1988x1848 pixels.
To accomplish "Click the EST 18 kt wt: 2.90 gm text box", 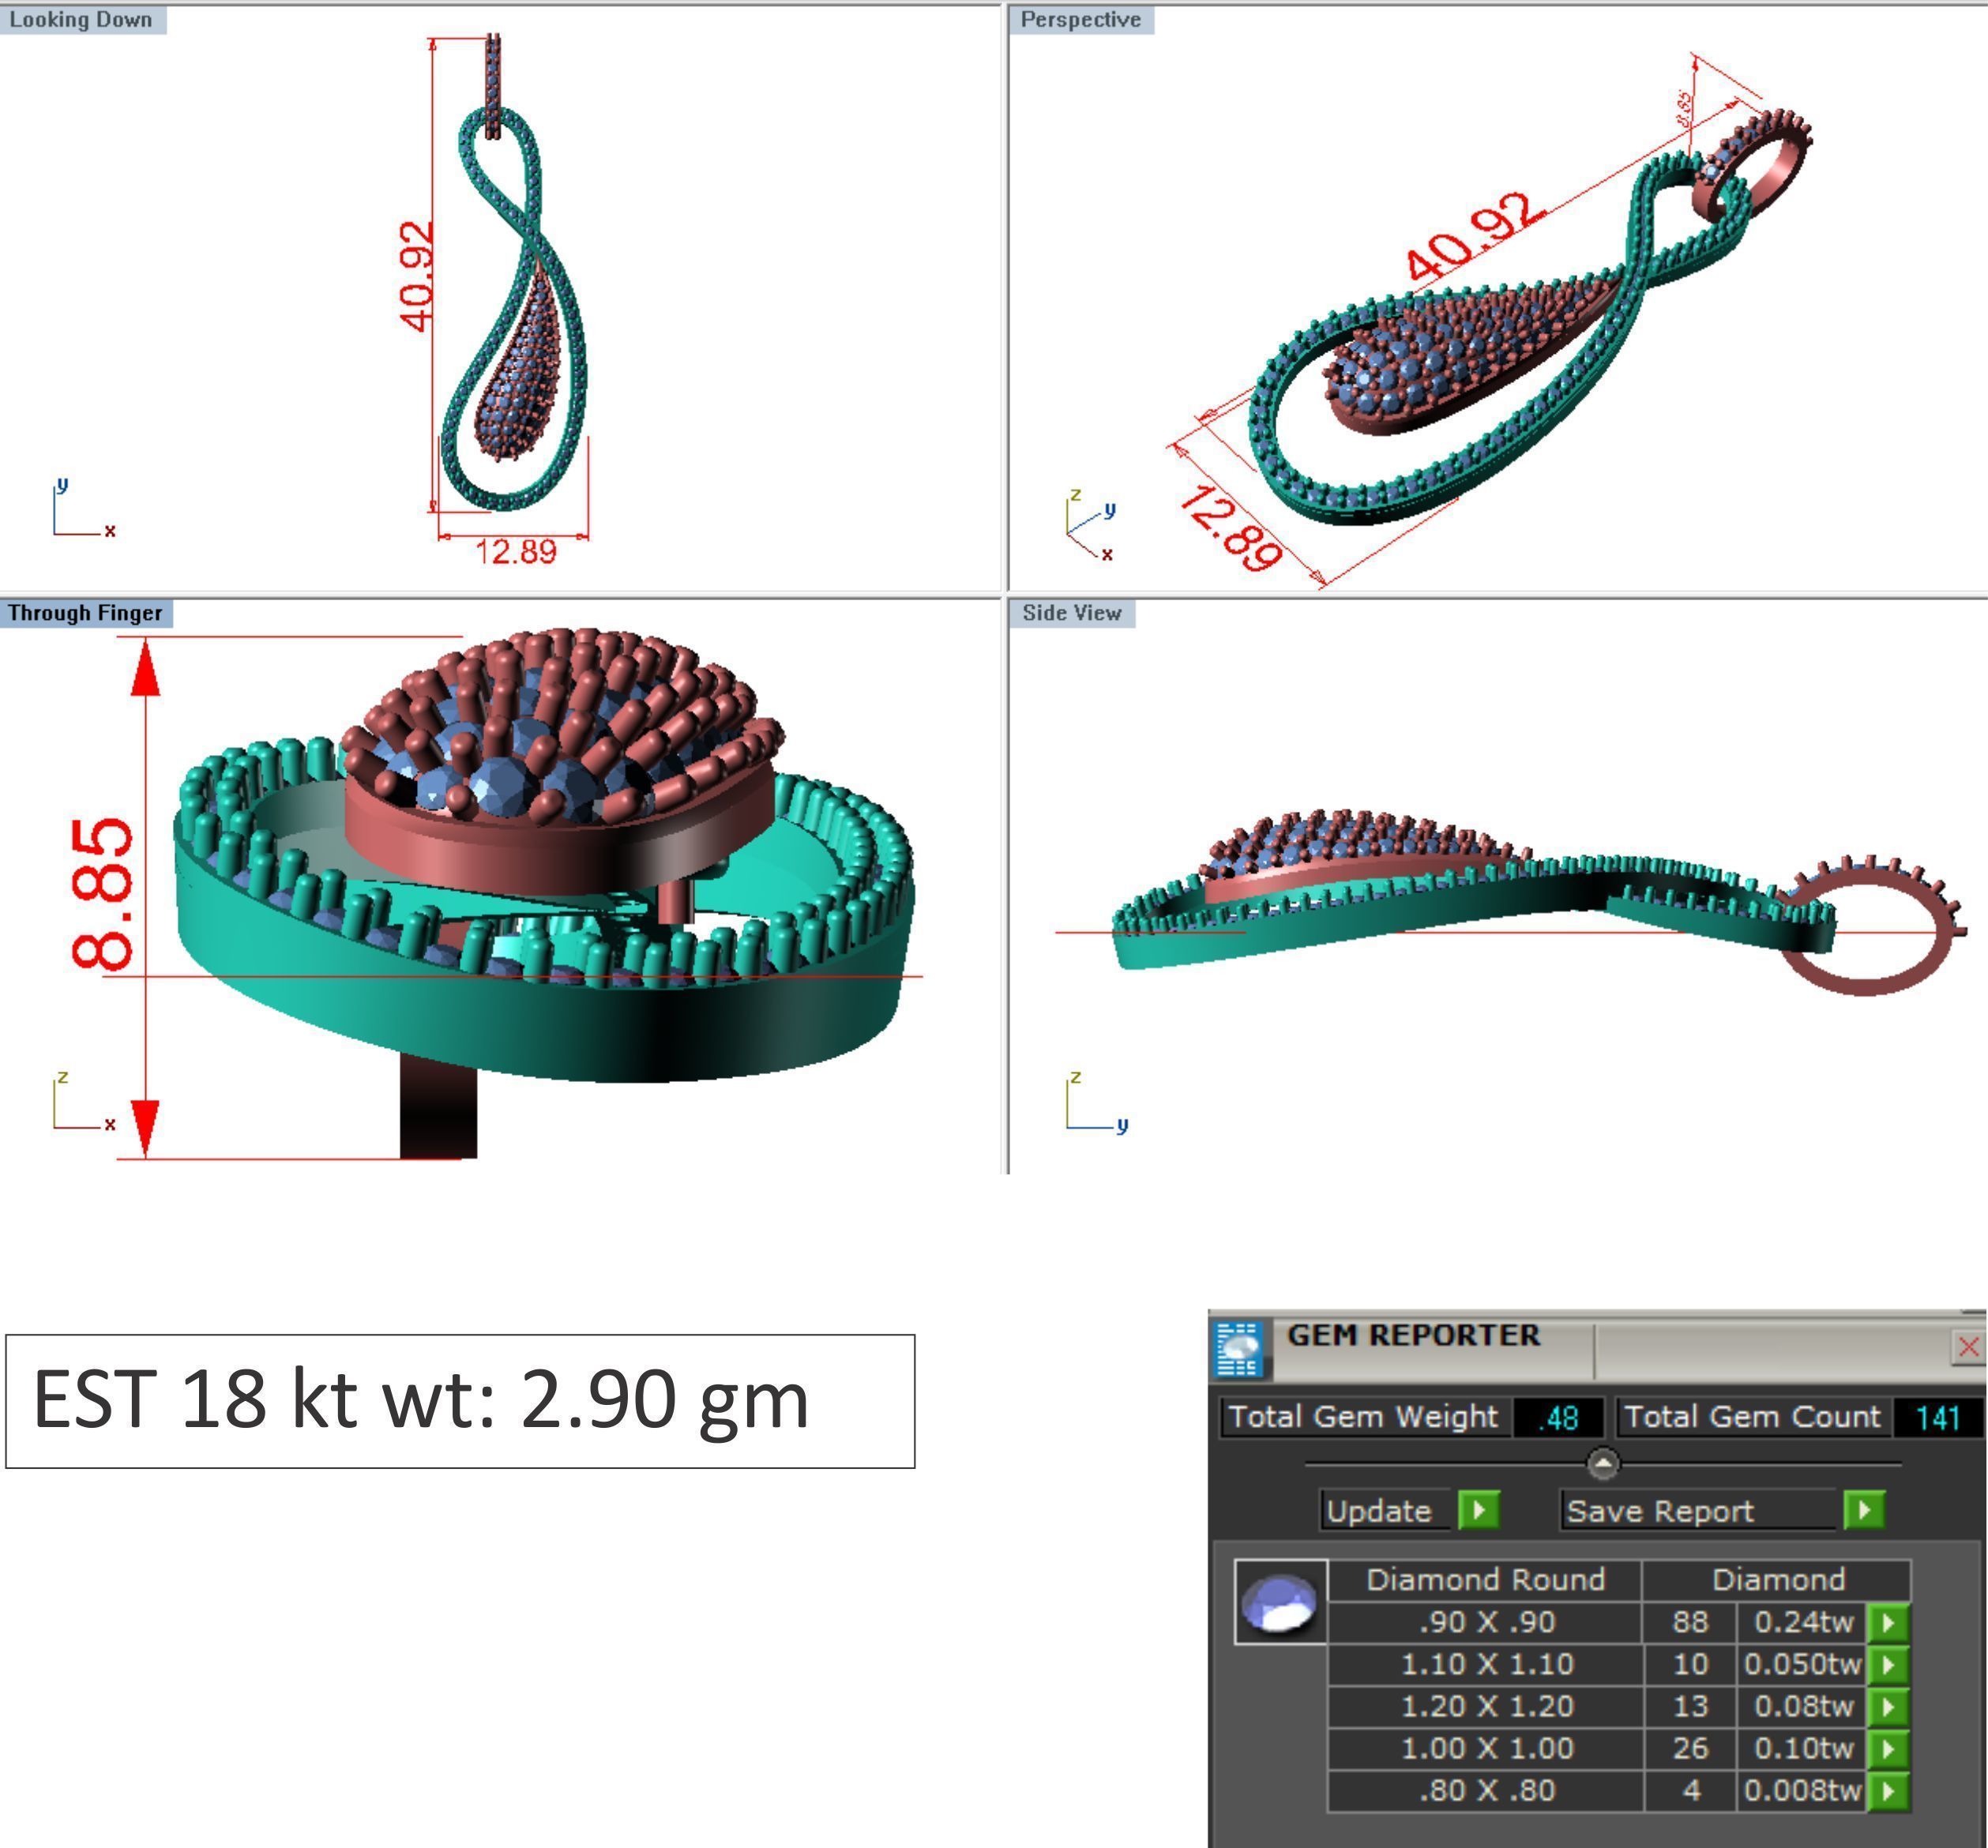I will coord(460,1401).
